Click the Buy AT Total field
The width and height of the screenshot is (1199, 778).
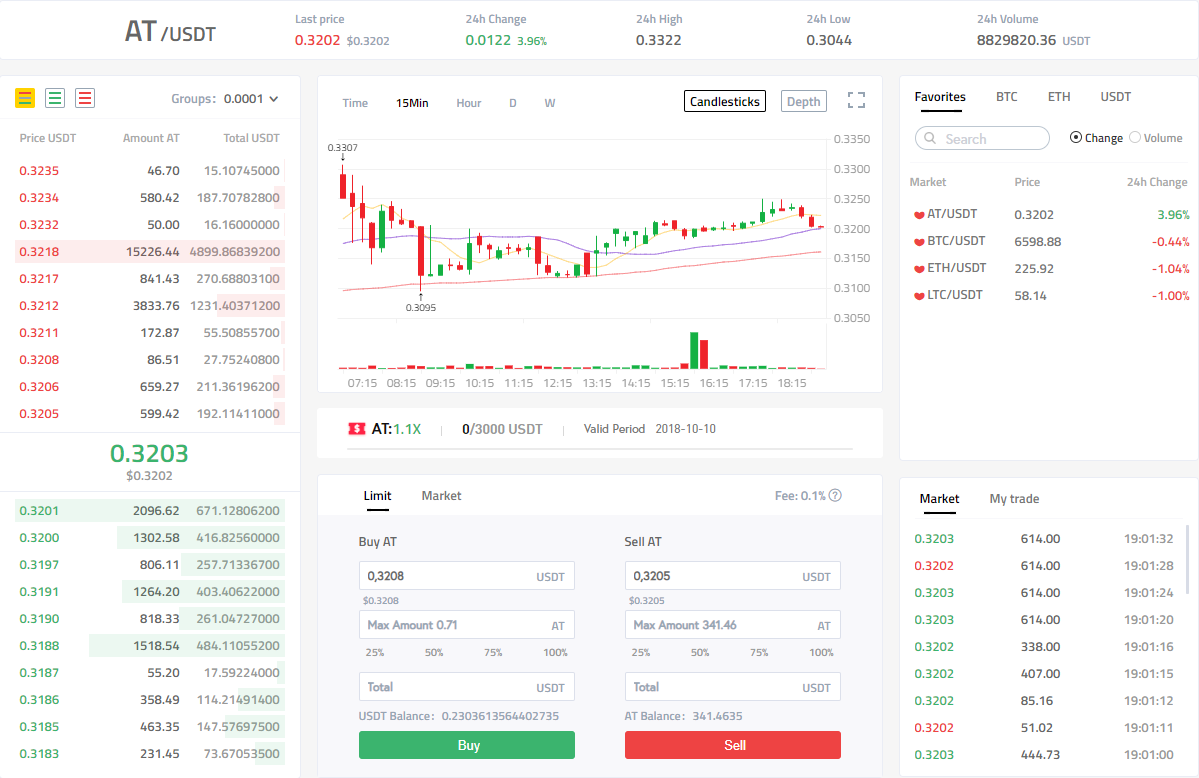(466, 687)
